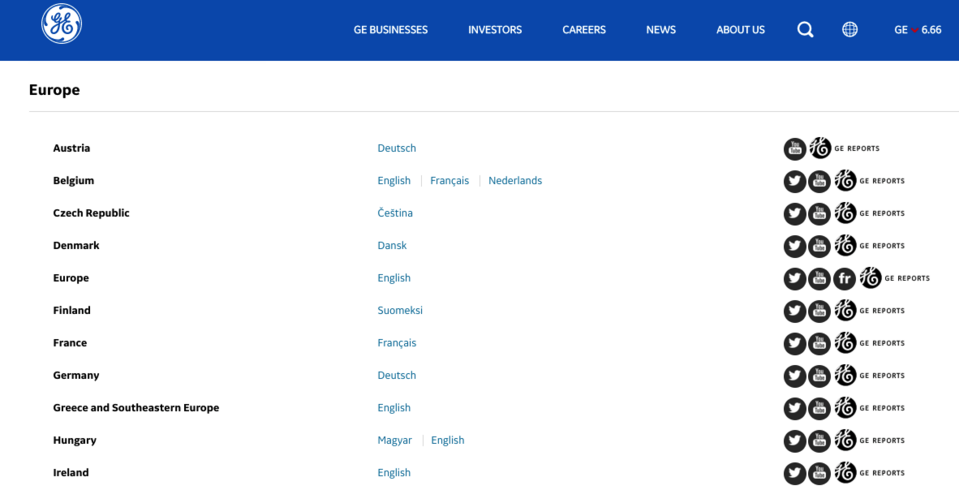Click the Europe row's 'fr' icon
959x490 pixels.
845,278
